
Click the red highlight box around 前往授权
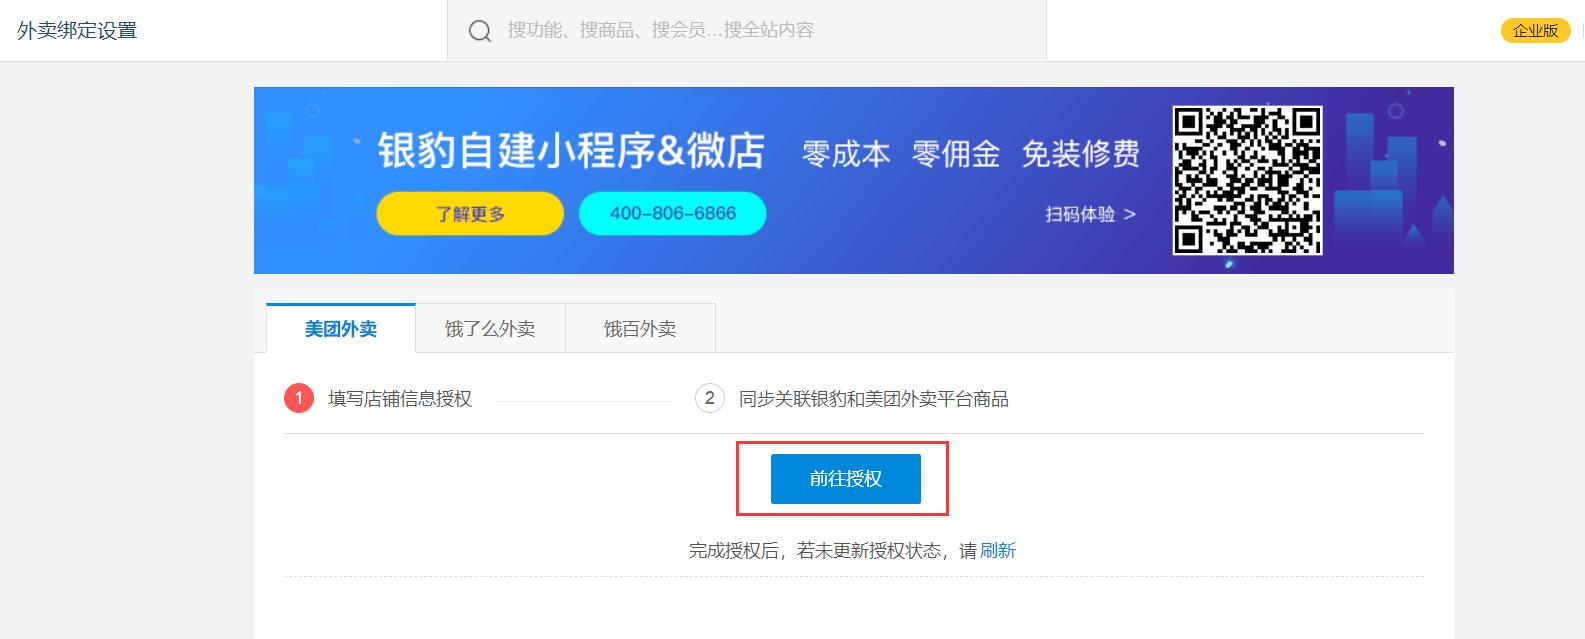[845, 478]
